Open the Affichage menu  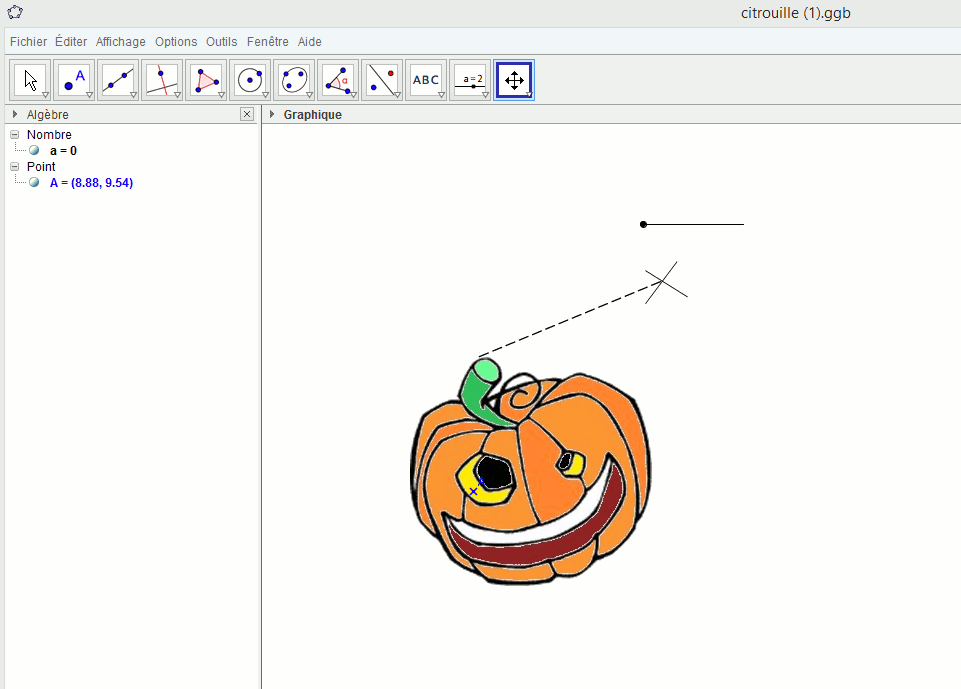click(x=121, y=42)
